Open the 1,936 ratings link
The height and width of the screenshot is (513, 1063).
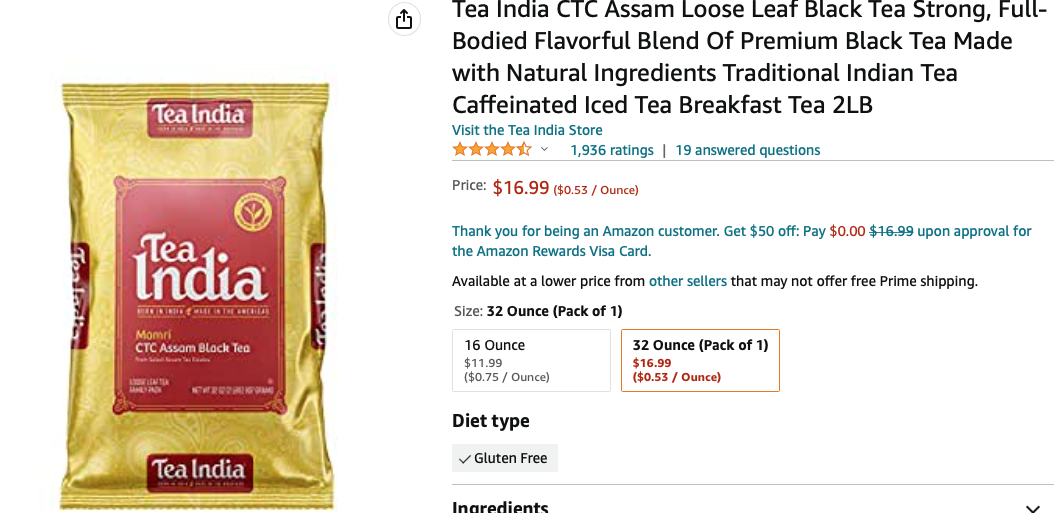[611, 150]
